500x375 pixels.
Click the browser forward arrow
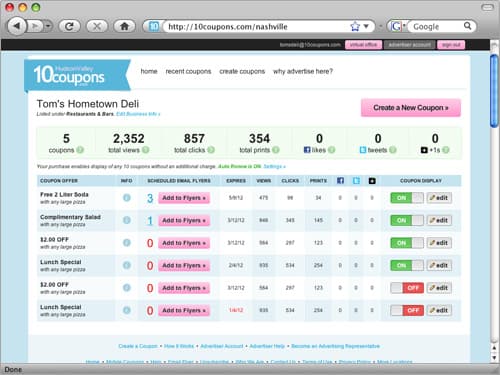point(35,26)
